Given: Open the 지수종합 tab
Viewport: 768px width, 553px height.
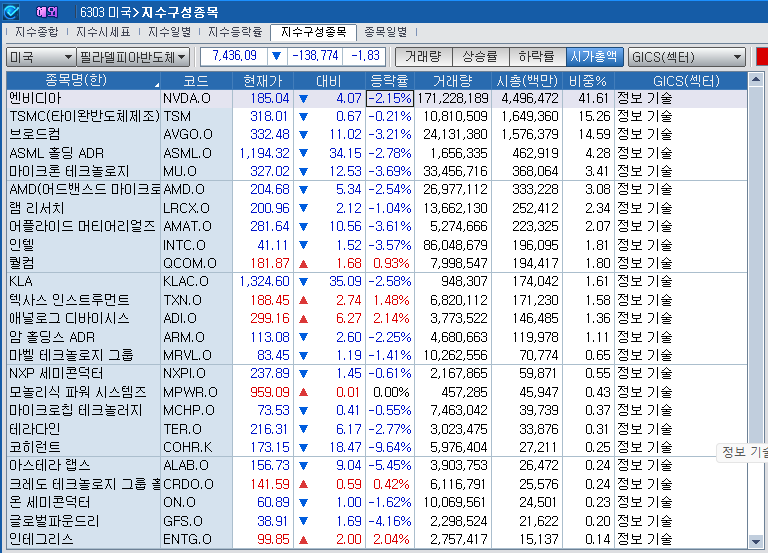Looking at the screenshot, I should pos(37,32).
